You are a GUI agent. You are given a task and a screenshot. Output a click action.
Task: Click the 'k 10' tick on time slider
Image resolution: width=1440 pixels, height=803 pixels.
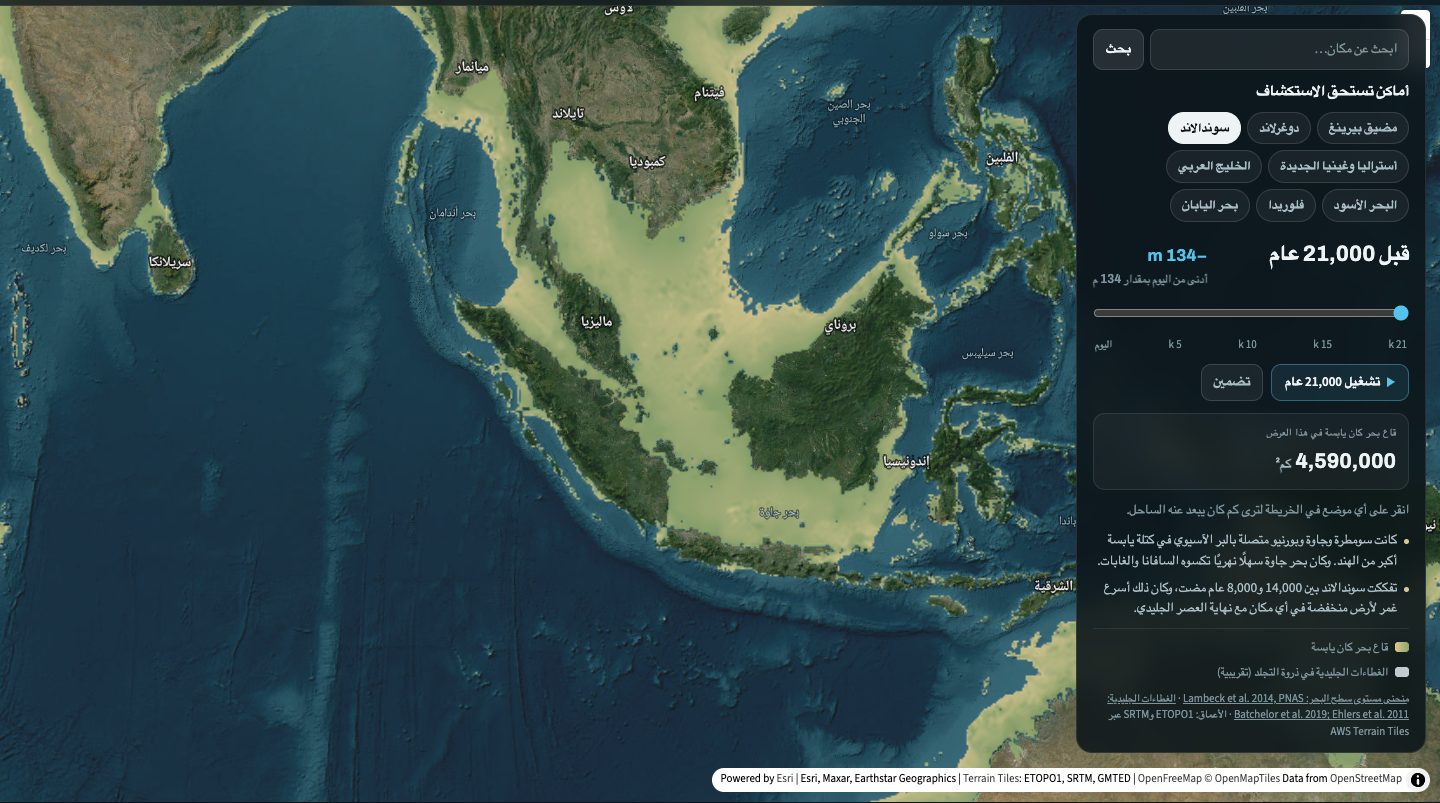tap(1247, 344)
